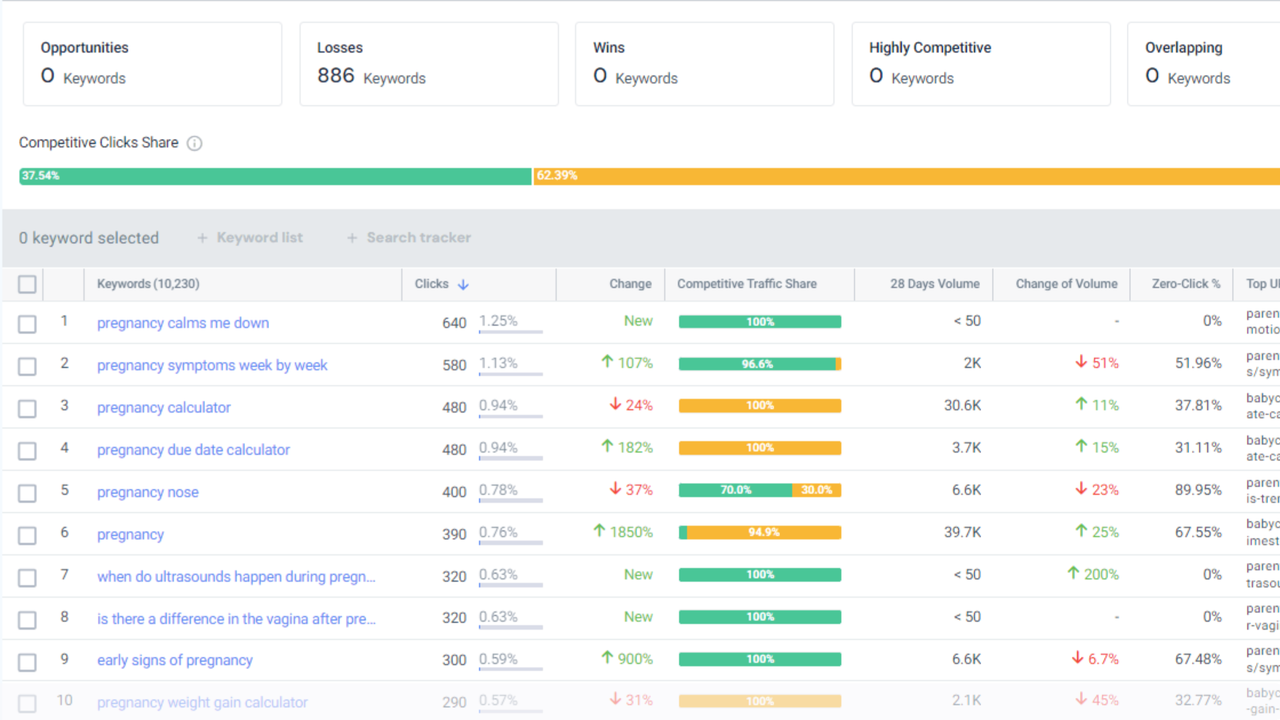Image resolution: width=1280 pixels, height=720 pixels.
Task: Click the 39.7K volume cell
Action: 963,533
